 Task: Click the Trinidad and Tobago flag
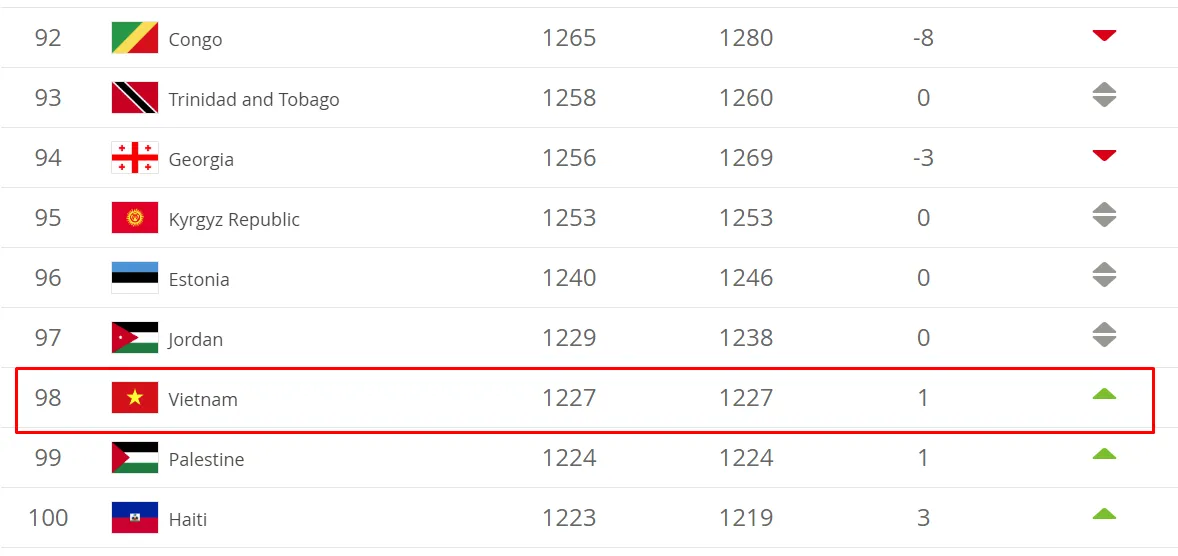pos(134,98)
